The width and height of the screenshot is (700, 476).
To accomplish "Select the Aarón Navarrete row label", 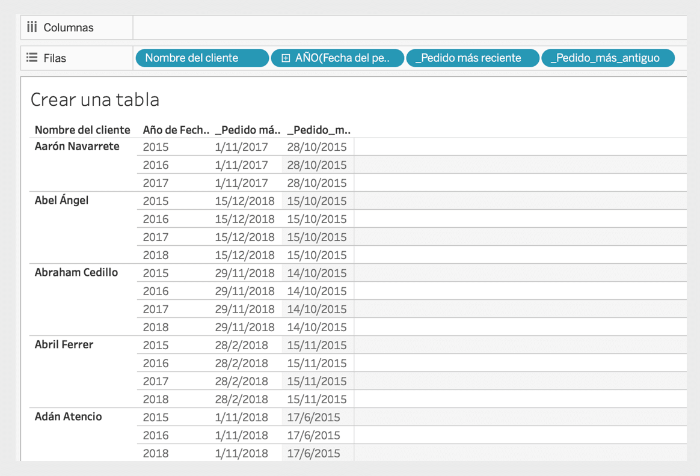I will (x=77, y=146).
